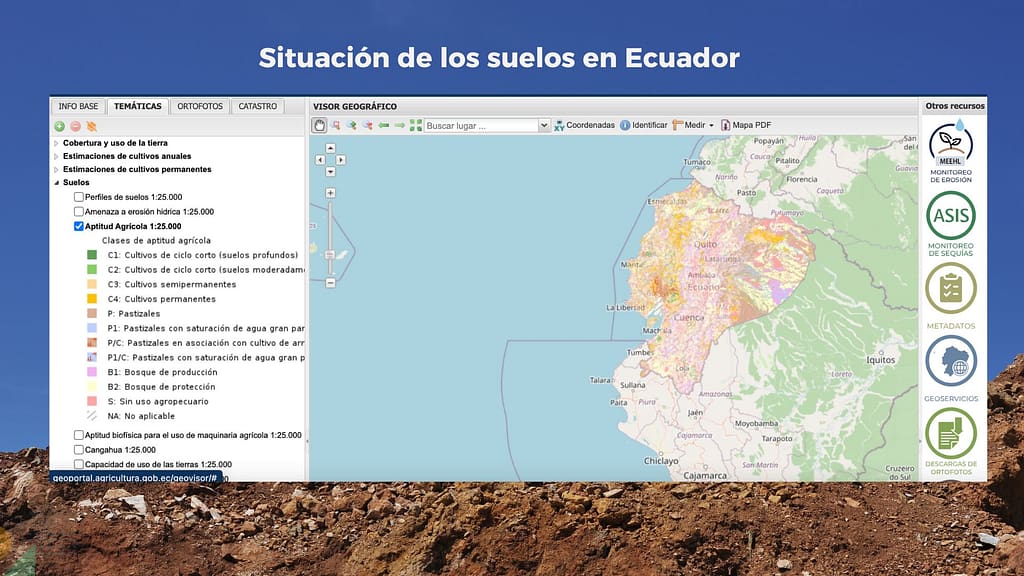1024x576 pixels.
Task: Open the Geoservicios resource icon
Action: [950, 360]
